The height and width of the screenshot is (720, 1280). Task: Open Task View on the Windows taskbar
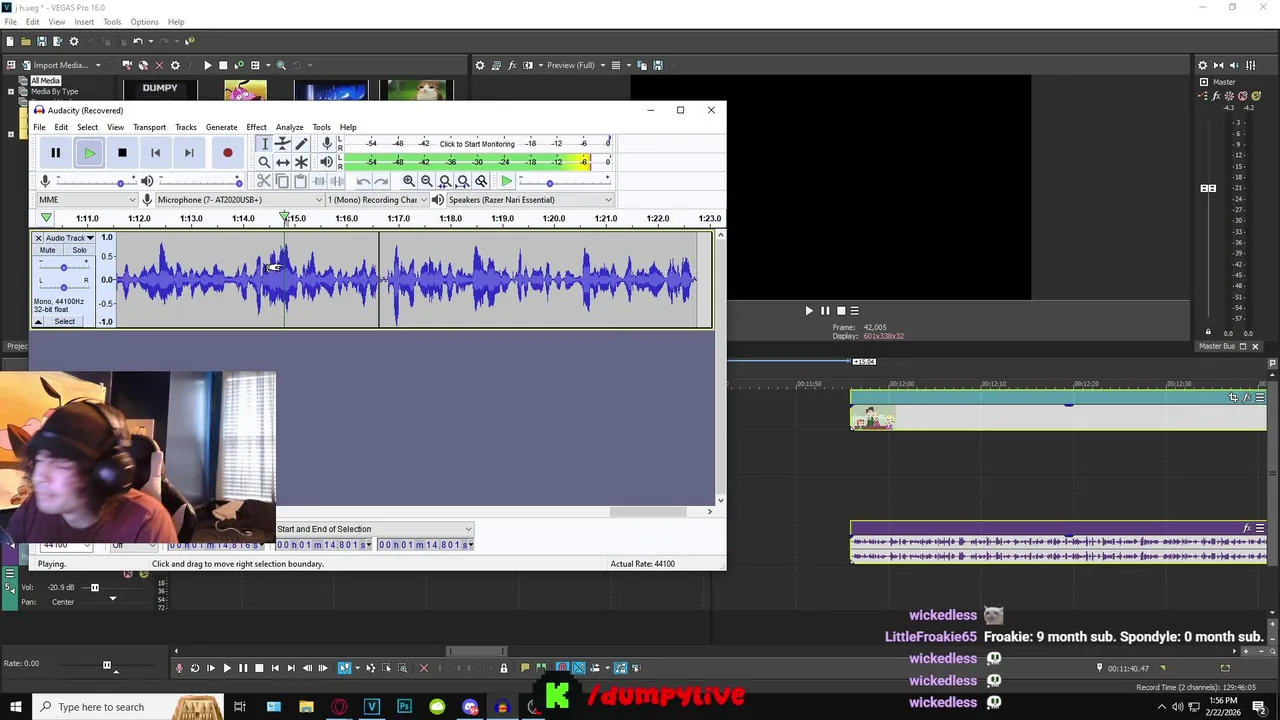click(x=240, y=707)
